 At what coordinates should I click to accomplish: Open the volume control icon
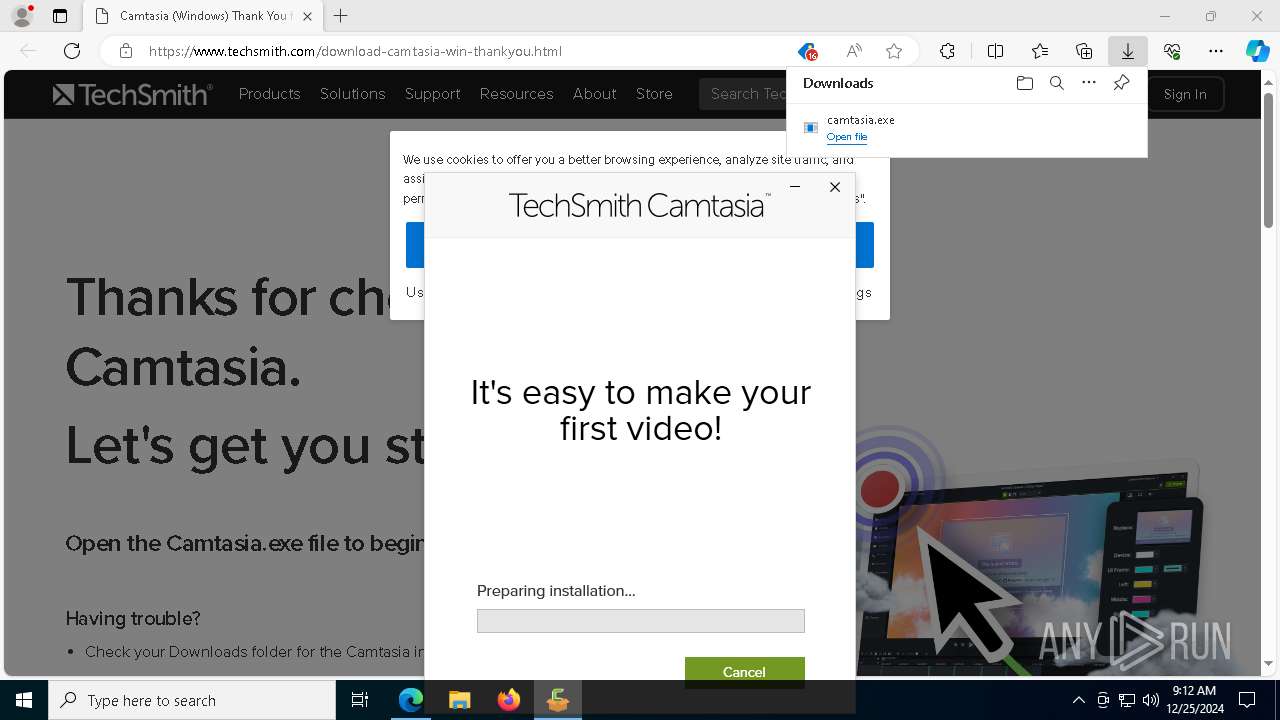tap(1151, 700)
